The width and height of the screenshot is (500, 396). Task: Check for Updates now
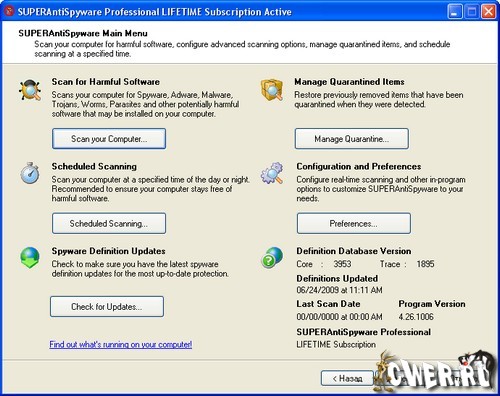(x=107, y=307)
